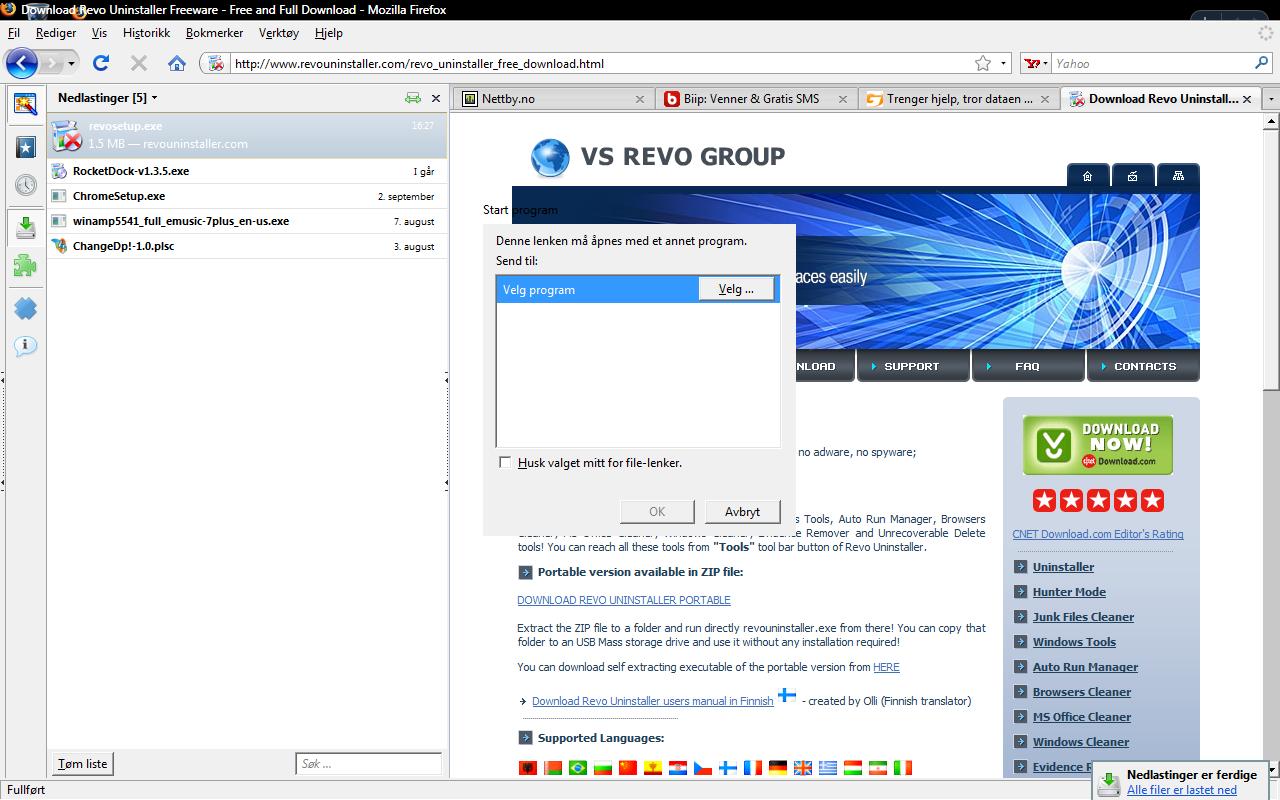Click the search magnifier icon in the Yahoo box
This screenshot has width=1280, height=800.
(x=1262, y=63)
